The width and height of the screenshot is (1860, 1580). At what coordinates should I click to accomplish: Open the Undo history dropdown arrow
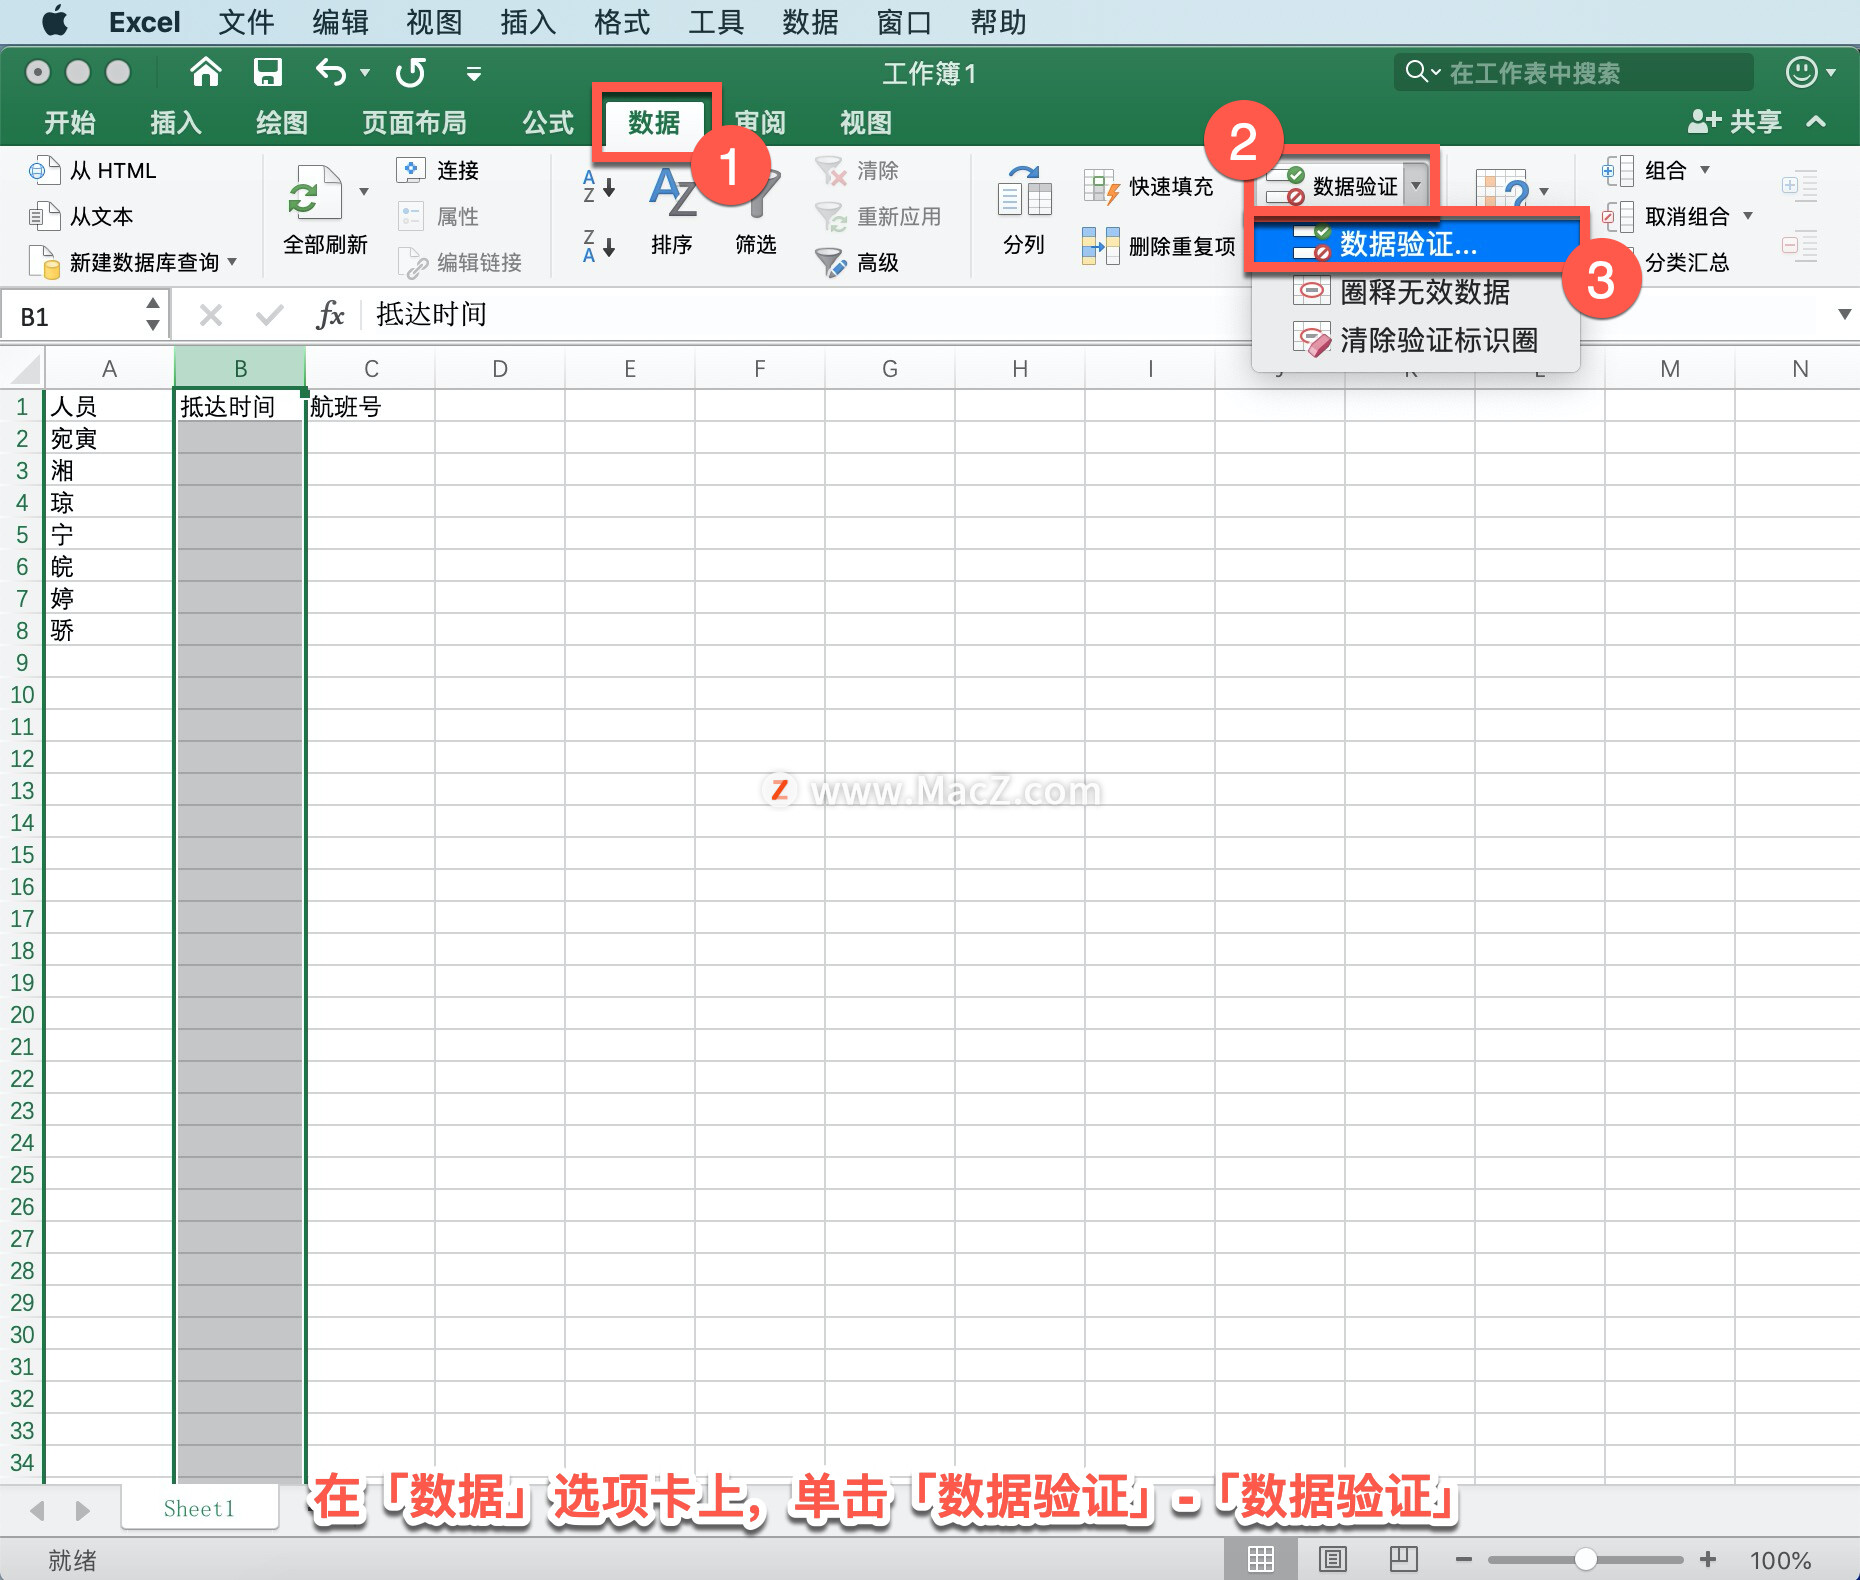(x=365, y=73)
